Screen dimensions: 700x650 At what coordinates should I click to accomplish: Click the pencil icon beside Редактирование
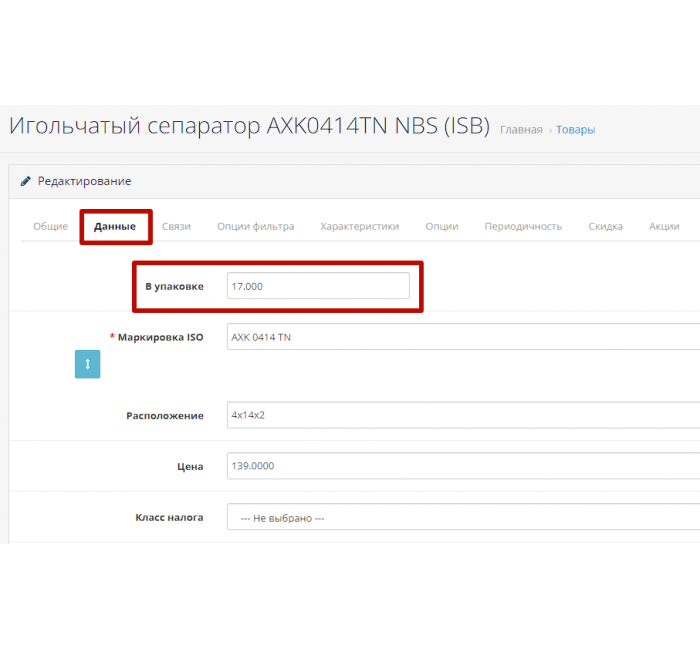click(26, 181)
